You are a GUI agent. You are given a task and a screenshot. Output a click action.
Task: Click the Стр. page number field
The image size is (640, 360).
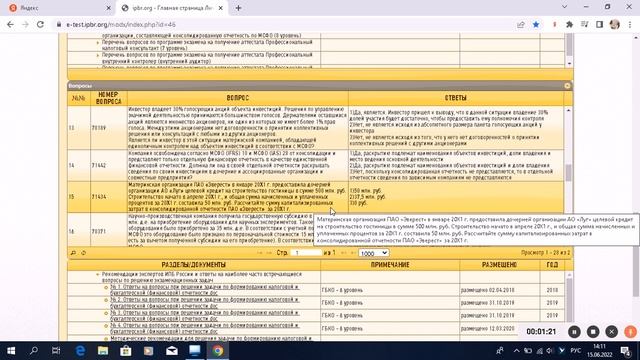click(307, 253)
